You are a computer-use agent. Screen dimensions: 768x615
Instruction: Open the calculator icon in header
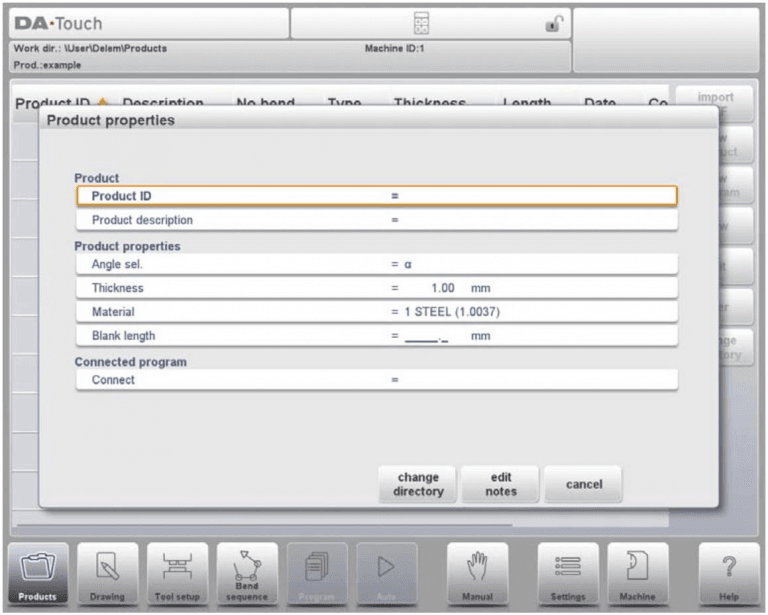[421, 23]
